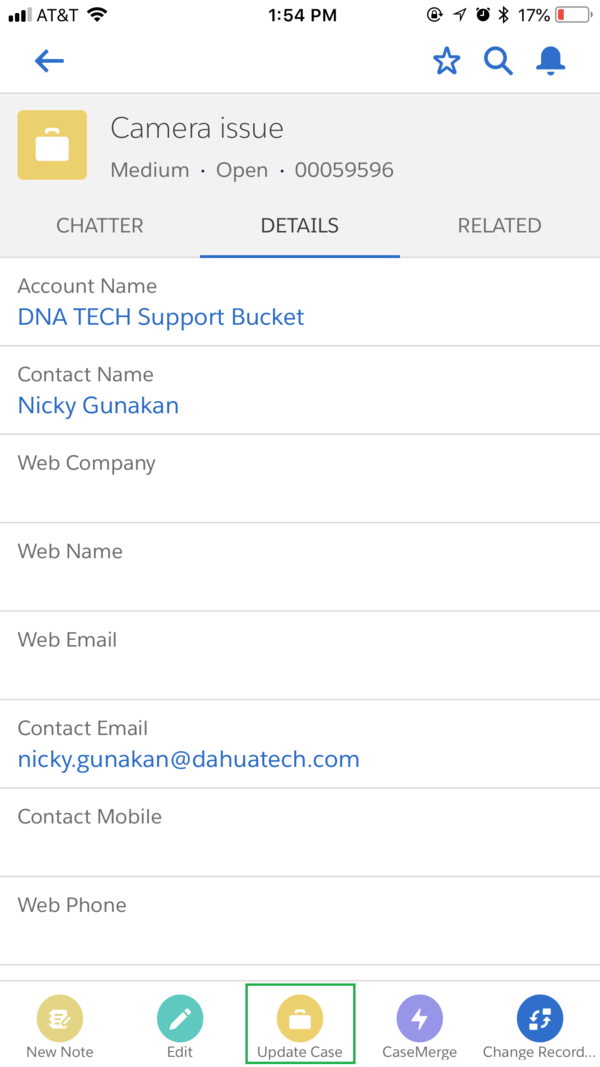The width and height of the screenshot is (600, 1067).
Task: Open contact Nicky Gunakan
Action: [98, 406]
